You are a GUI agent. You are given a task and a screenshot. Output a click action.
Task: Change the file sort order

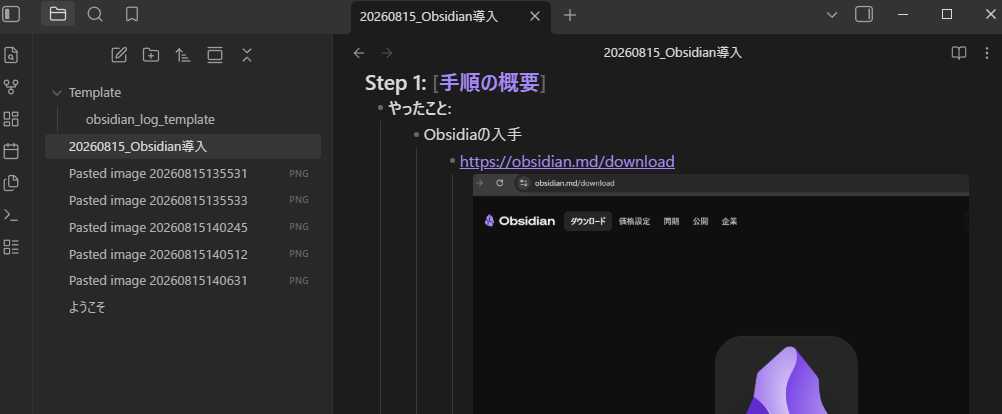click(183, 55)
